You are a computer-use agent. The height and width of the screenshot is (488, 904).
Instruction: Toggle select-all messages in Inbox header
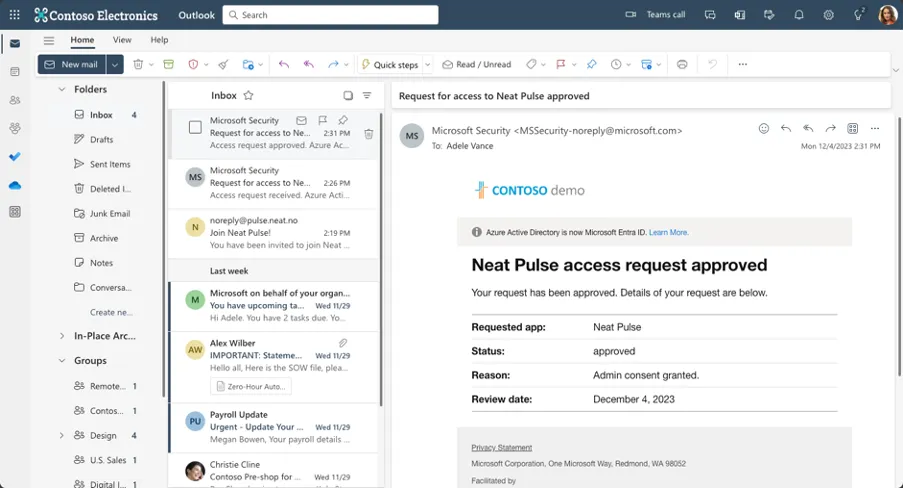(x=348, y=96)
